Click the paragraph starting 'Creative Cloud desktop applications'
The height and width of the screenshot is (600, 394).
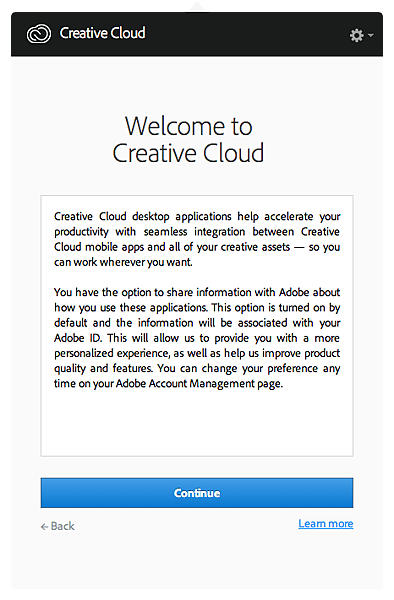(x=197, y=239)
